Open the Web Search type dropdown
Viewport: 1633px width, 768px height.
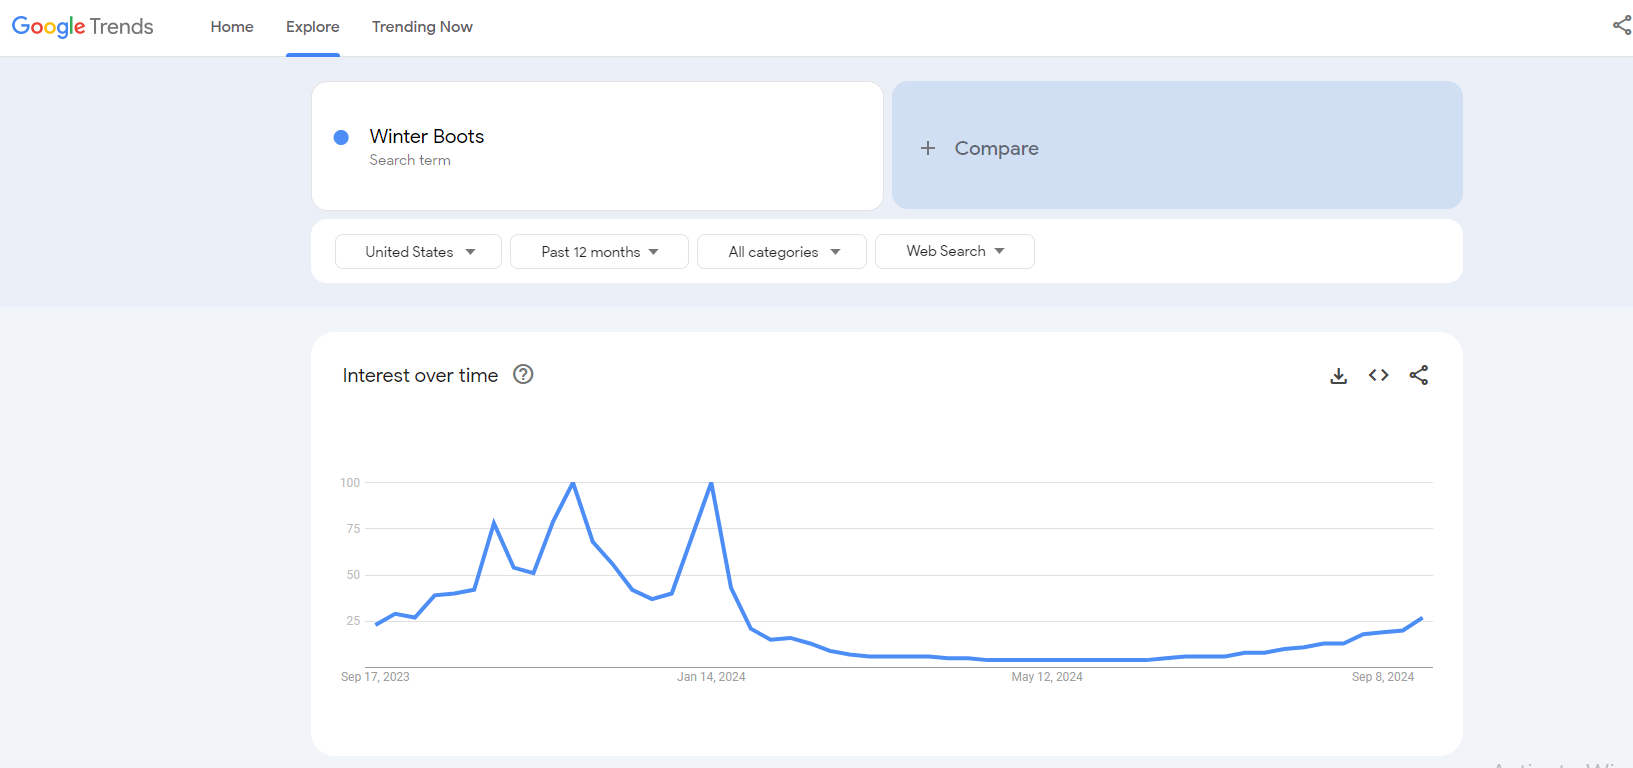[x=955, y=251]
